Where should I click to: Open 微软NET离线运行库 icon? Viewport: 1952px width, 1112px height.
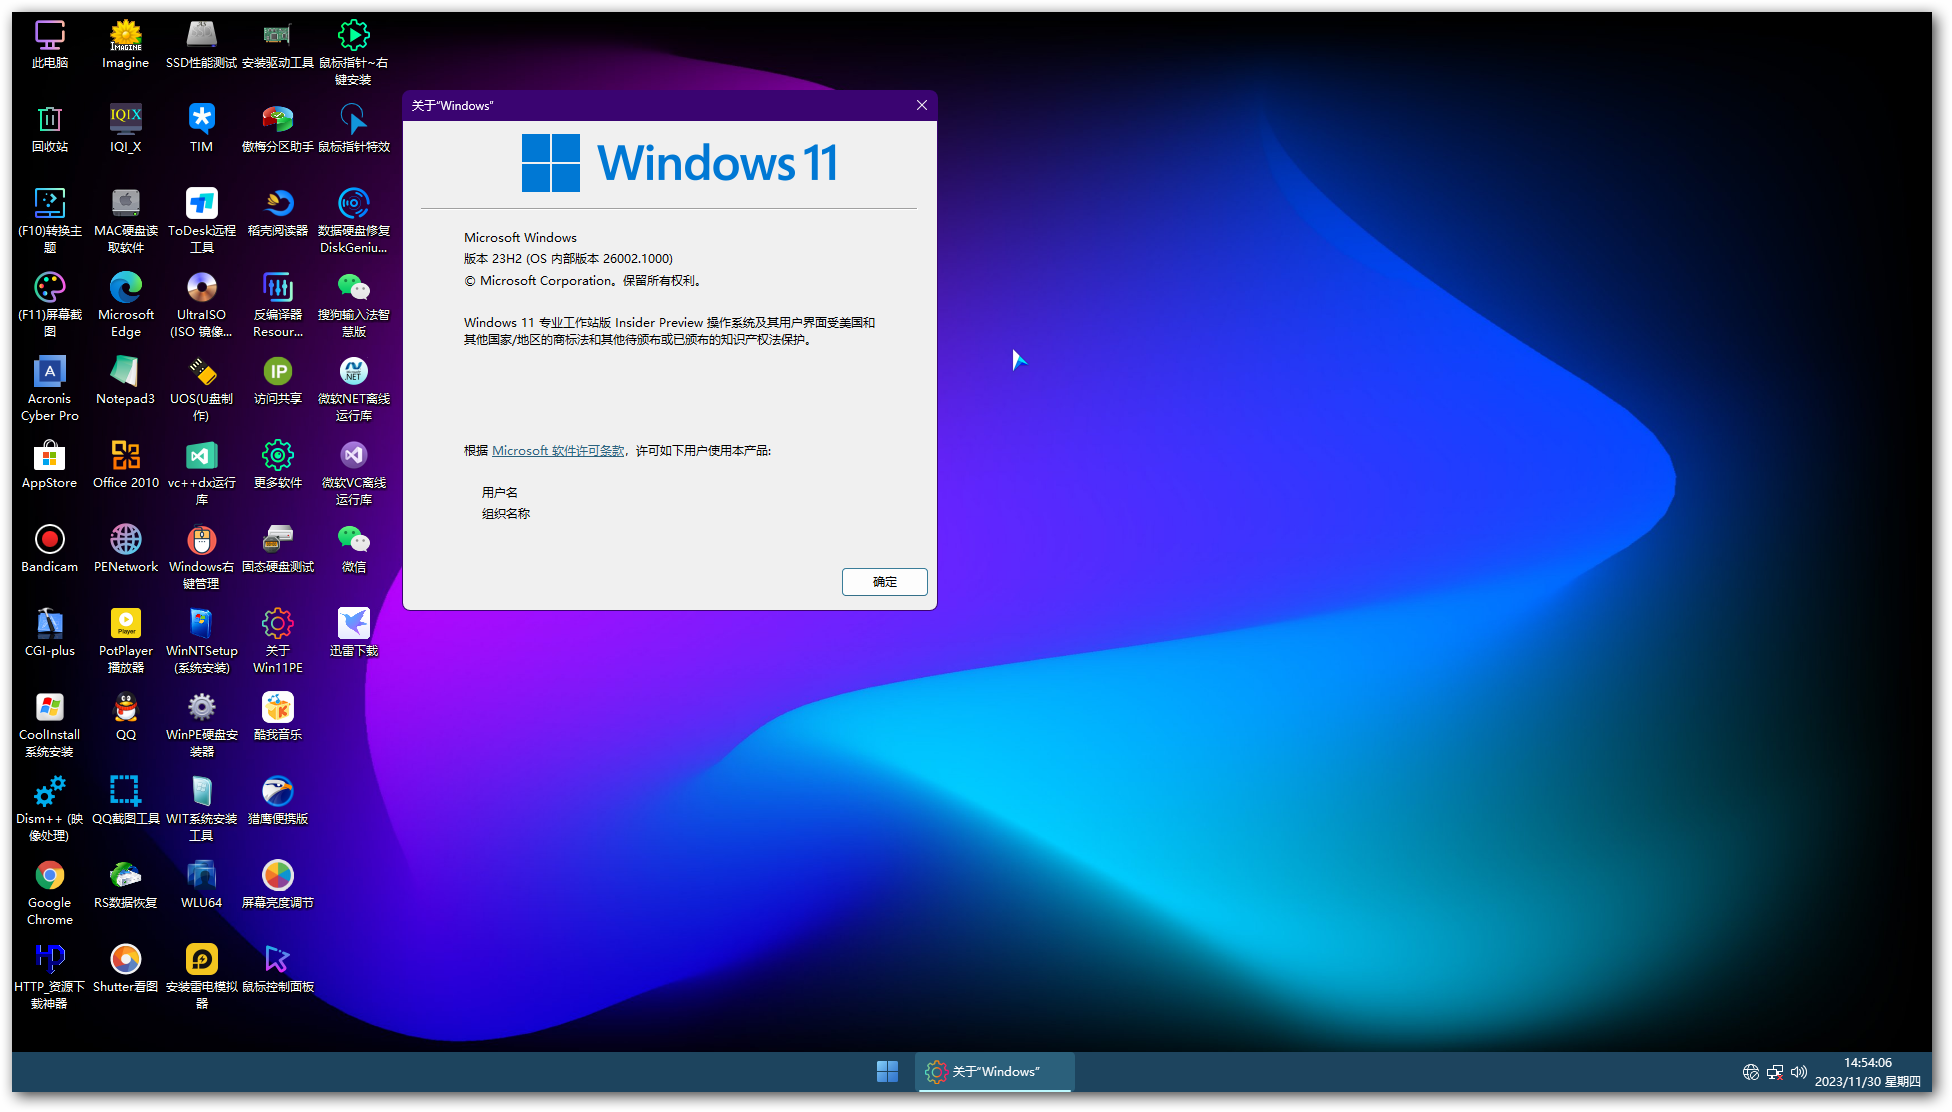354,388
